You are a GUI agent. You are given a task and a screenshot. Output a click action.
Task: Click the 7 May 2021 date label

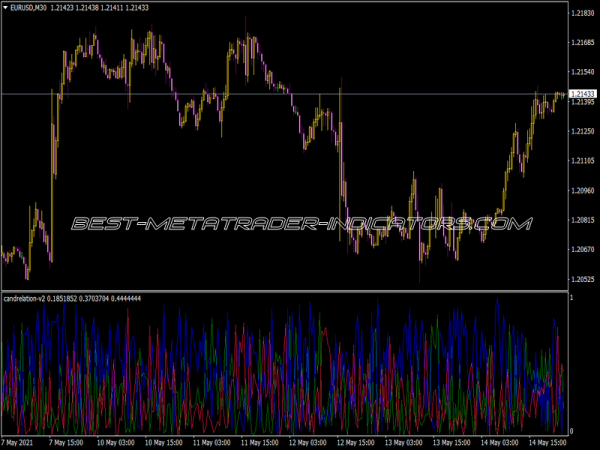(23, 441)
